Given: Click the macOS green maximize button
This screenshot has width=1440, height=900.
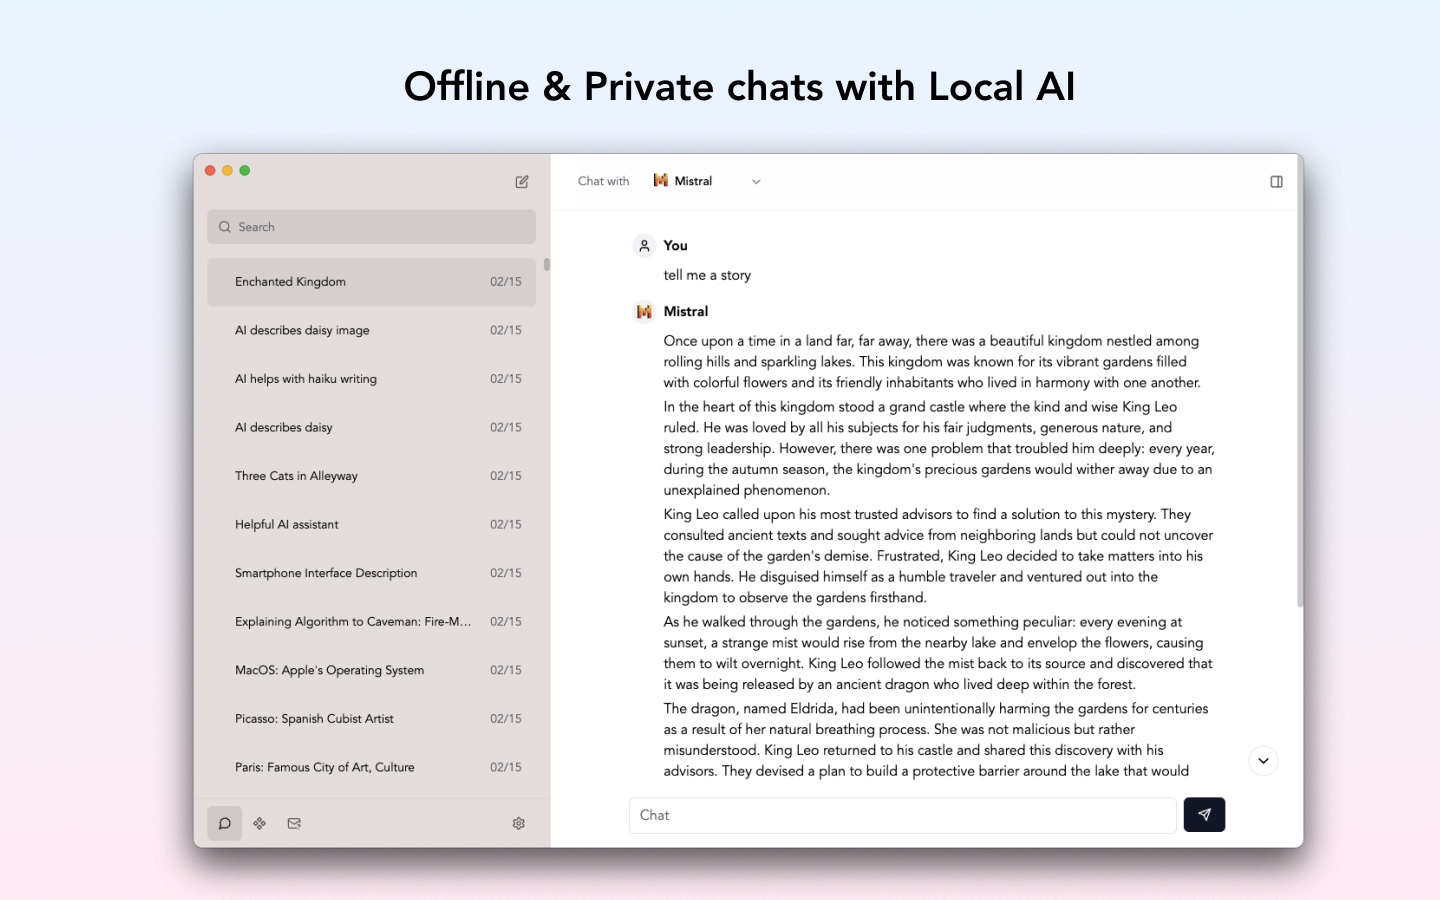Looking at the screenshot, I should click(x=245, y=171).
